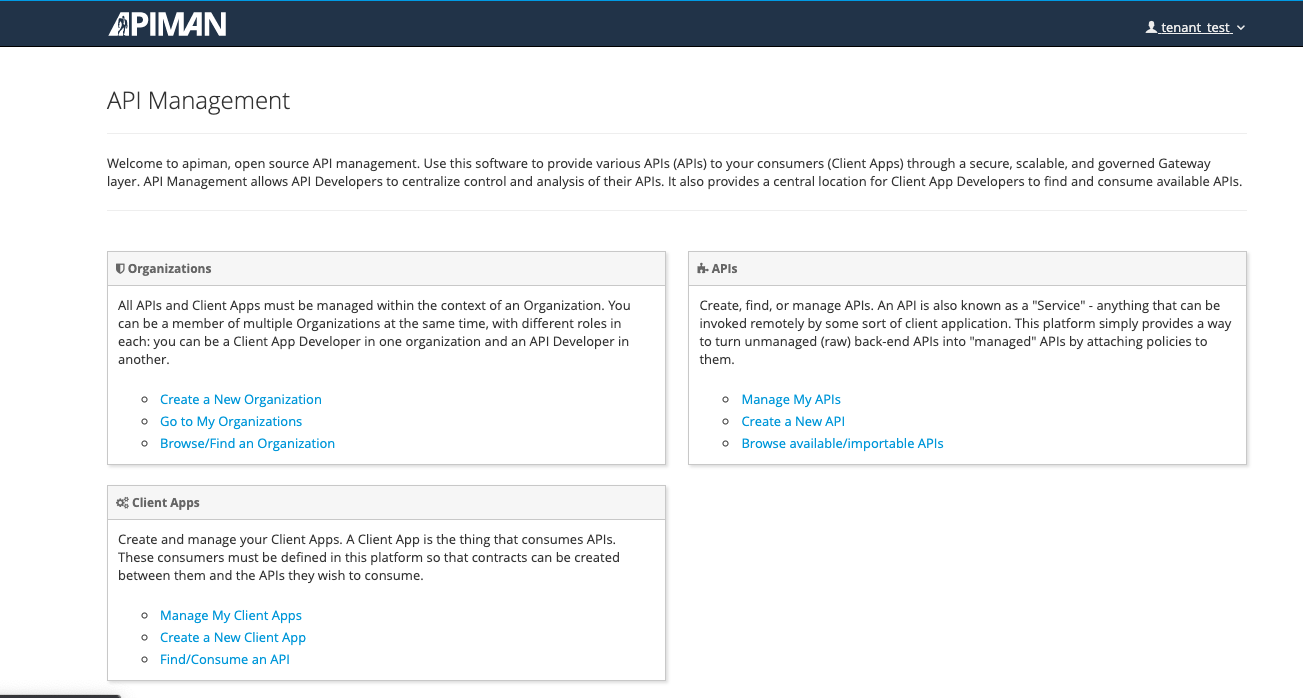1303x698 pixels.
Task: Select Go to My Organizations
Action: coord(231,421)
